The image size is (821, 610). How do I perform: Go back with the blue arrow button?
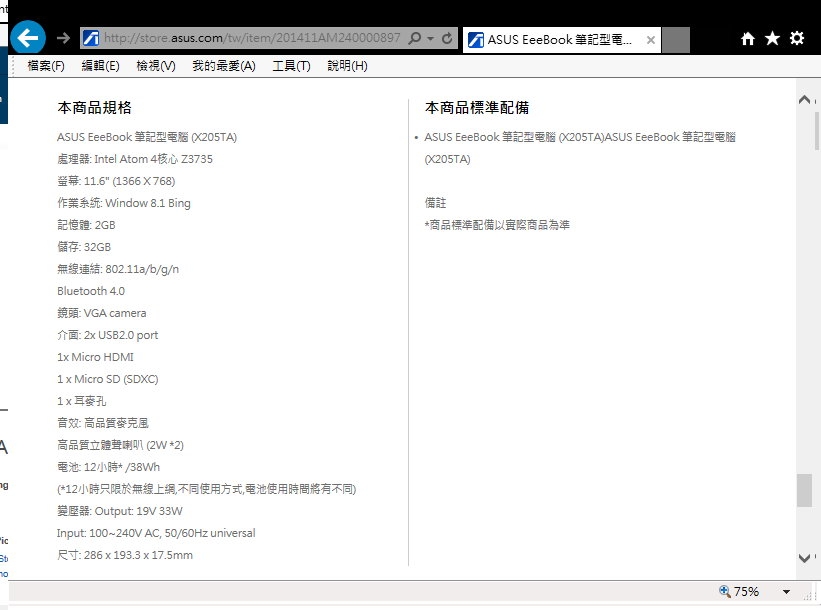click(x=28, y=38)
